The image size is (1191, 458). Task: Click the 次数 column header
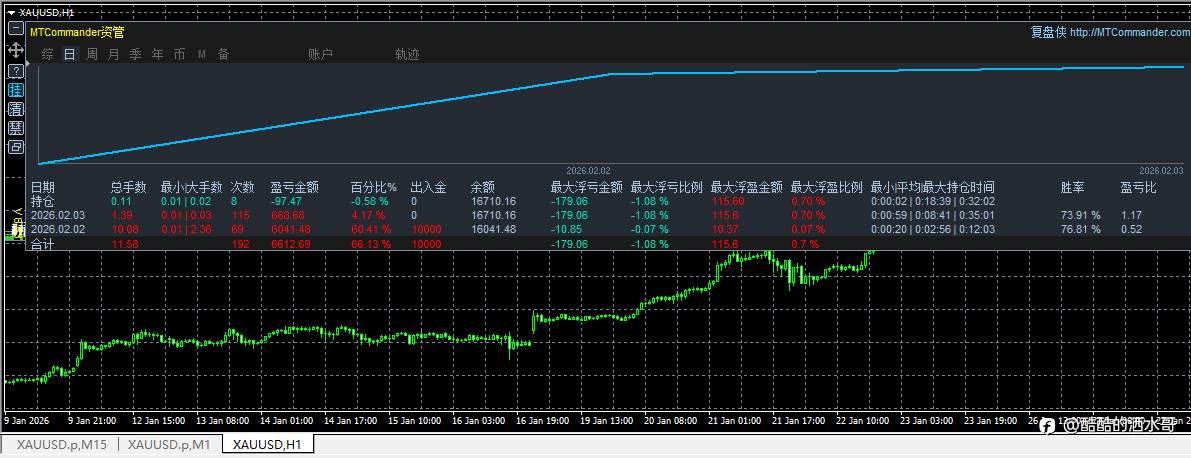[x=244, y=187]
